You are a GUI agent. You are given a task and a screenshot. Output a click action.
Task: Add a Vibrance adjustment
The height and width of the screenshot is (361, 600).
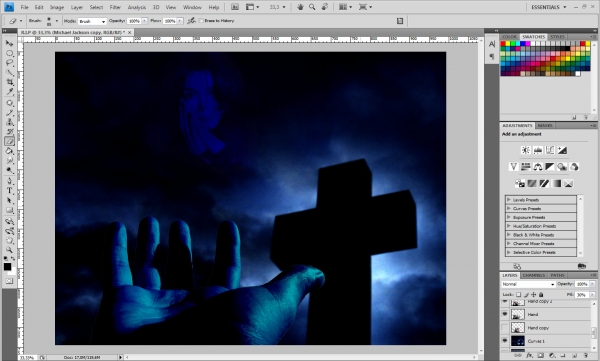[x=514, y=167]
